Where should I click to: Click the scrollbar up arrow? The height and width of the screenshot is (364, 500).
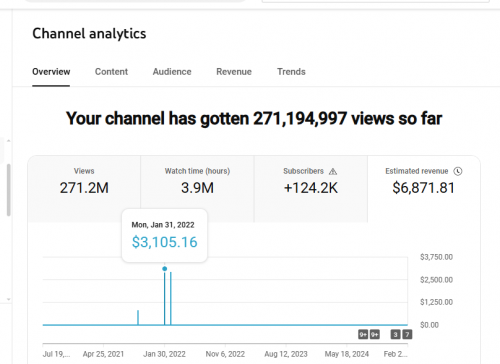coord(9,141)
